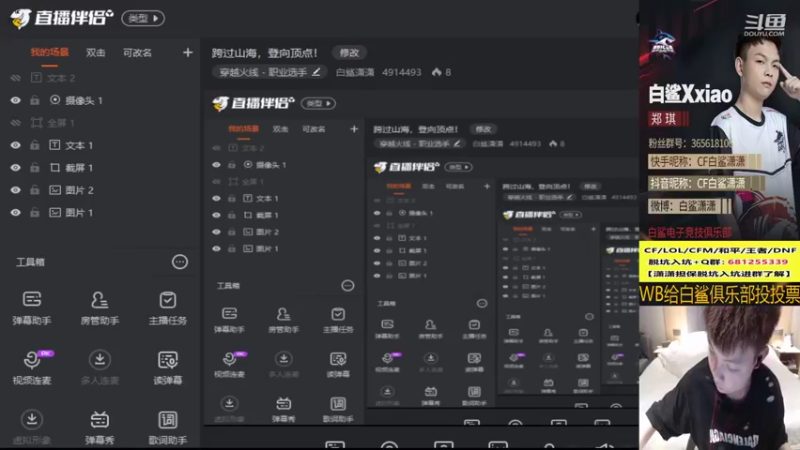The height and width of the screenshot is (450, 800).
Task: Toggle the lock on 文本 1
Action: tap(35, 145)
